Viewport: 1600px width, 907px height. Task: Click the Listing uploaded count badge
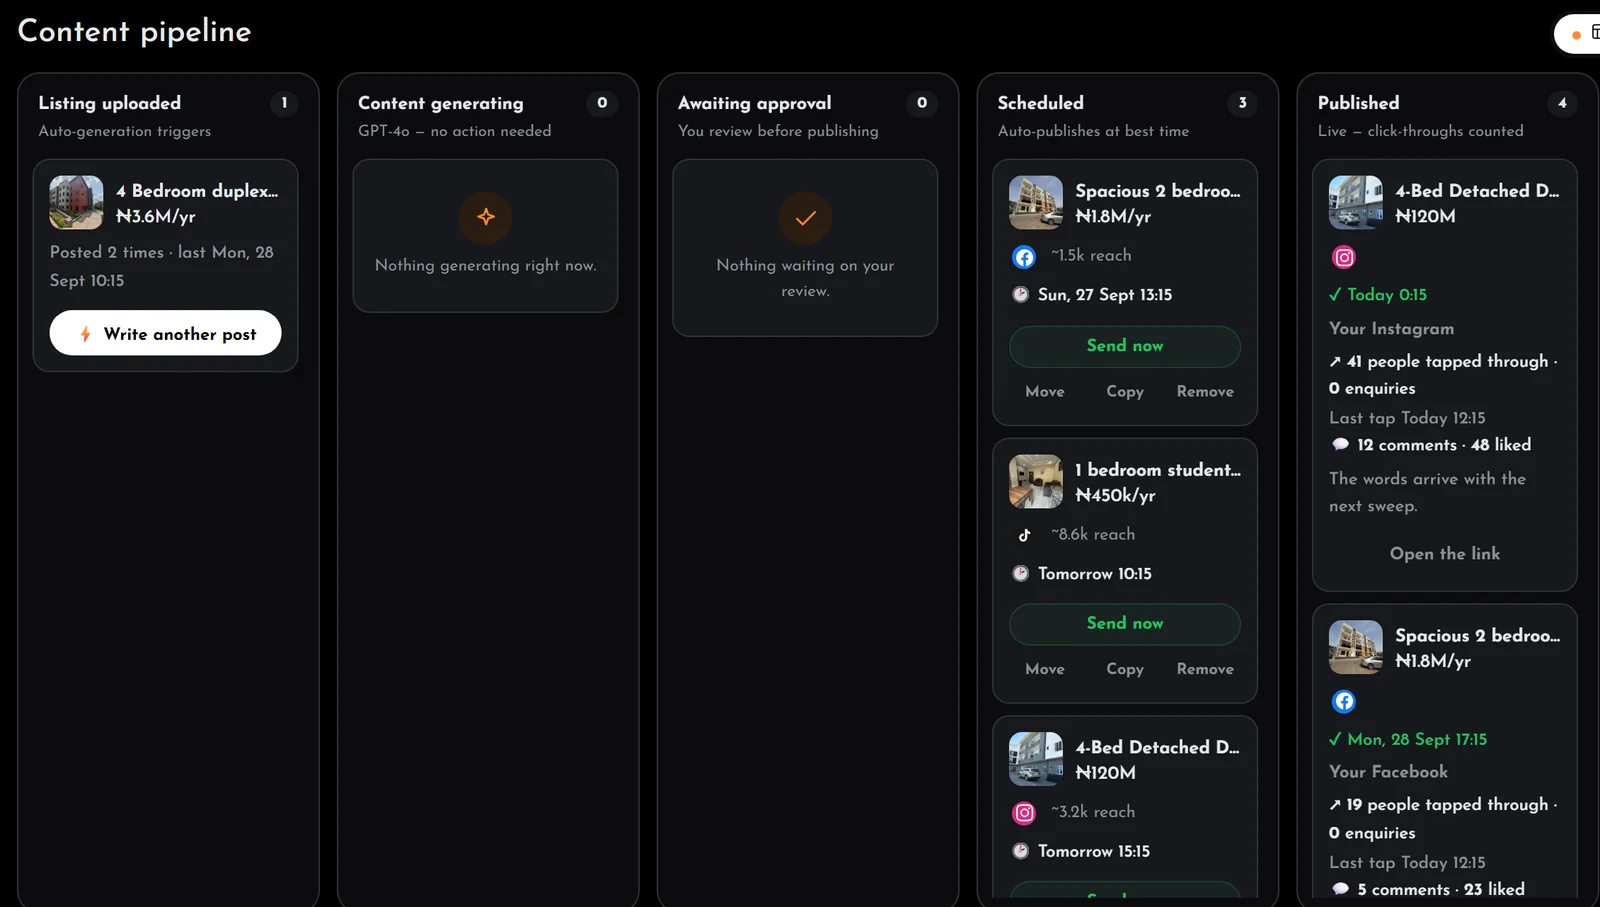pyautogui.click(x=284, y=103)
